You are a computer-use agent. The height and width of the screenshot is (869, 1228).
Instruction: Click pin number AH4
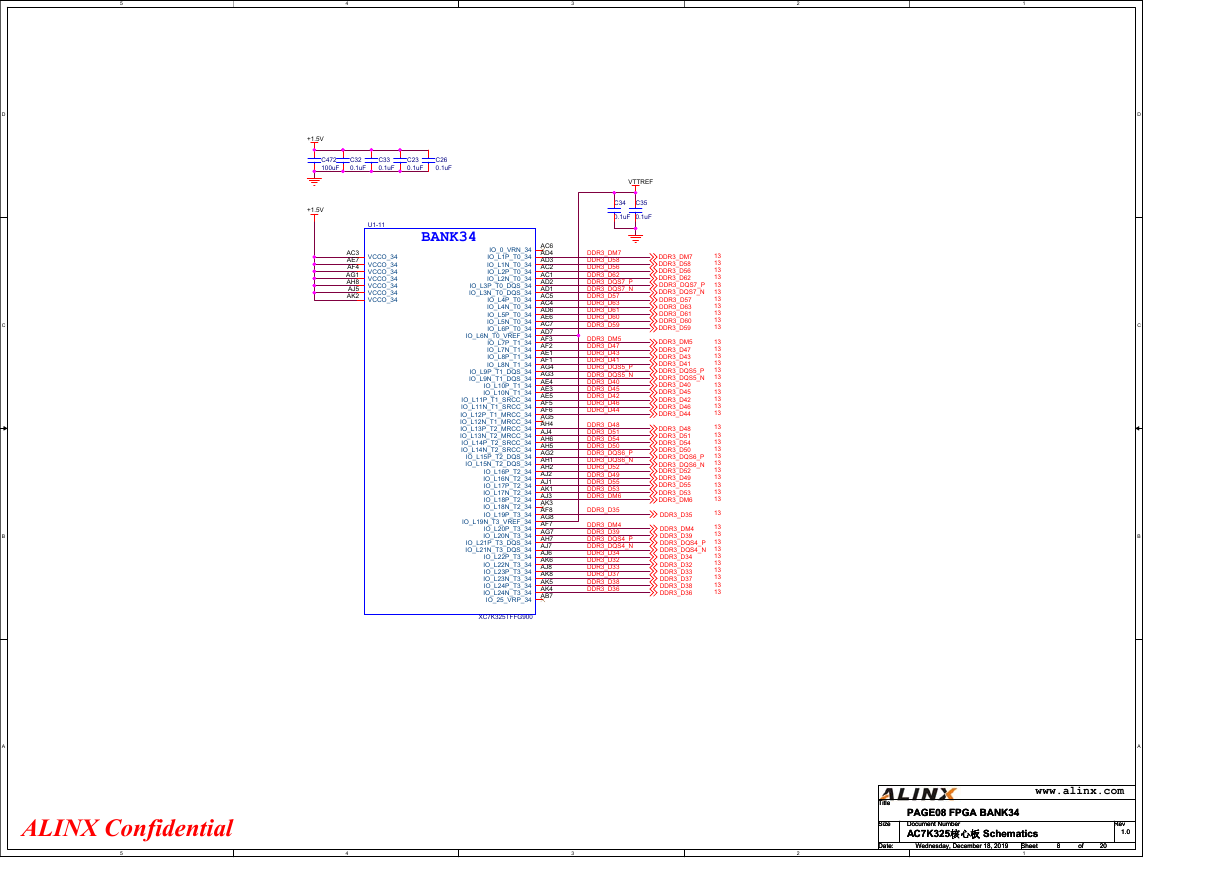[546, 424]
